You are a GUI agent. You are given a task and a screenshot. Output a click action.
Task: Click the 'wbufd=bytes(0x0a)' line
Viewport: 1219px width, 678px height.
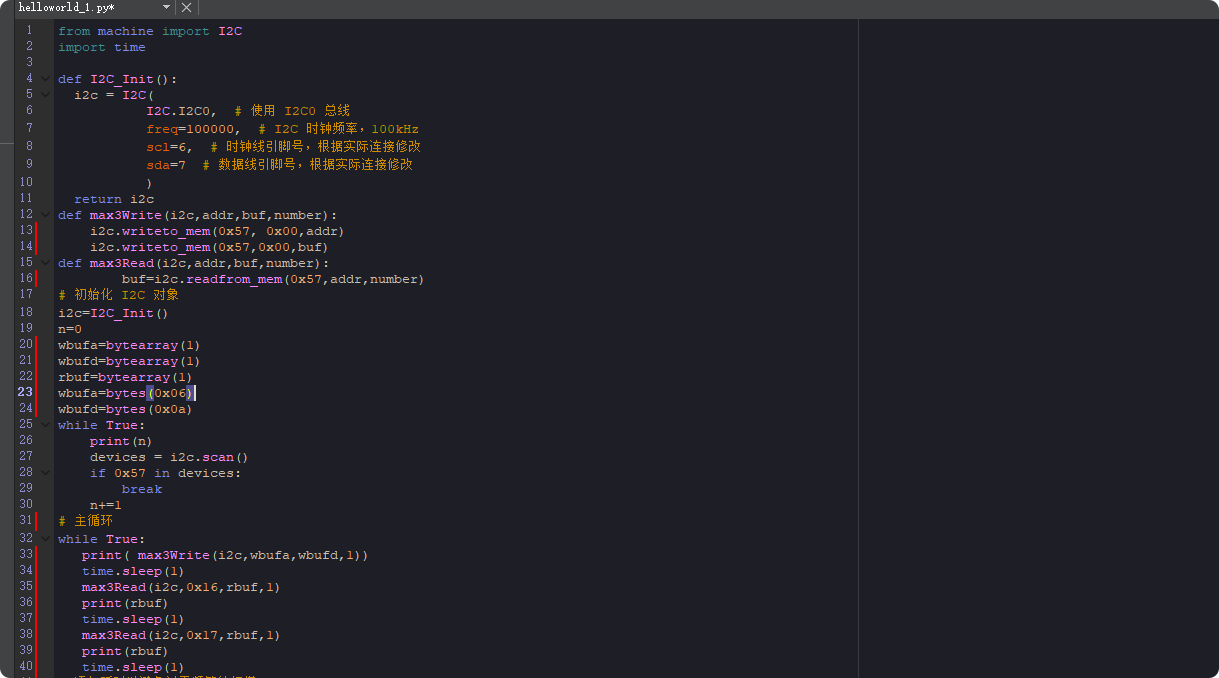(125, 409)
